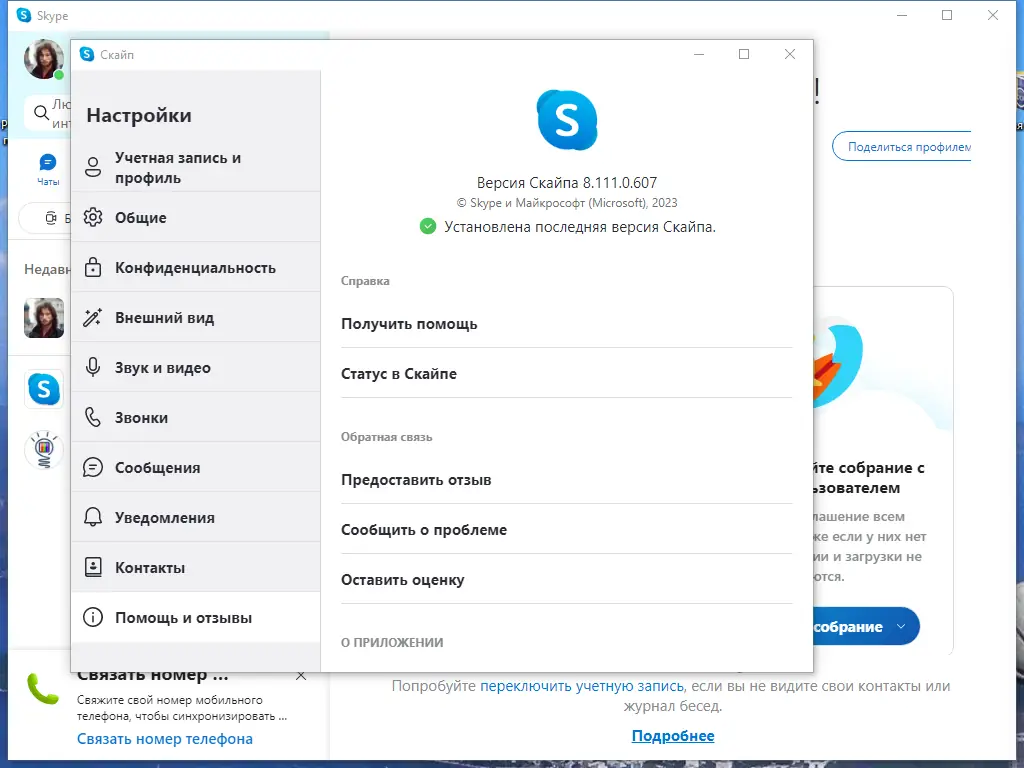Click the Messages speech bubble icon

[93, 467]
